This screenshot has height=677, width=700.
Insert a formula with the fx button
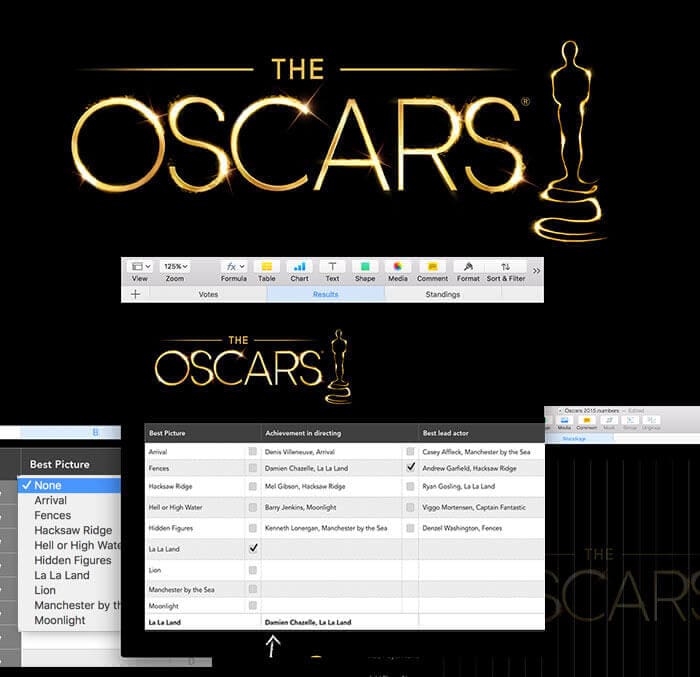[x=234, y=267]
